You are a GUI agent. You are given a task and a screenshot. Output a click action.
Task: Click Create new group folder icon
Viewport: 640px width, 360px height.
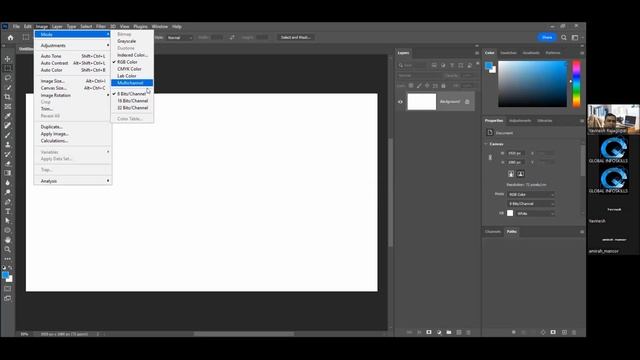point(449,332)
